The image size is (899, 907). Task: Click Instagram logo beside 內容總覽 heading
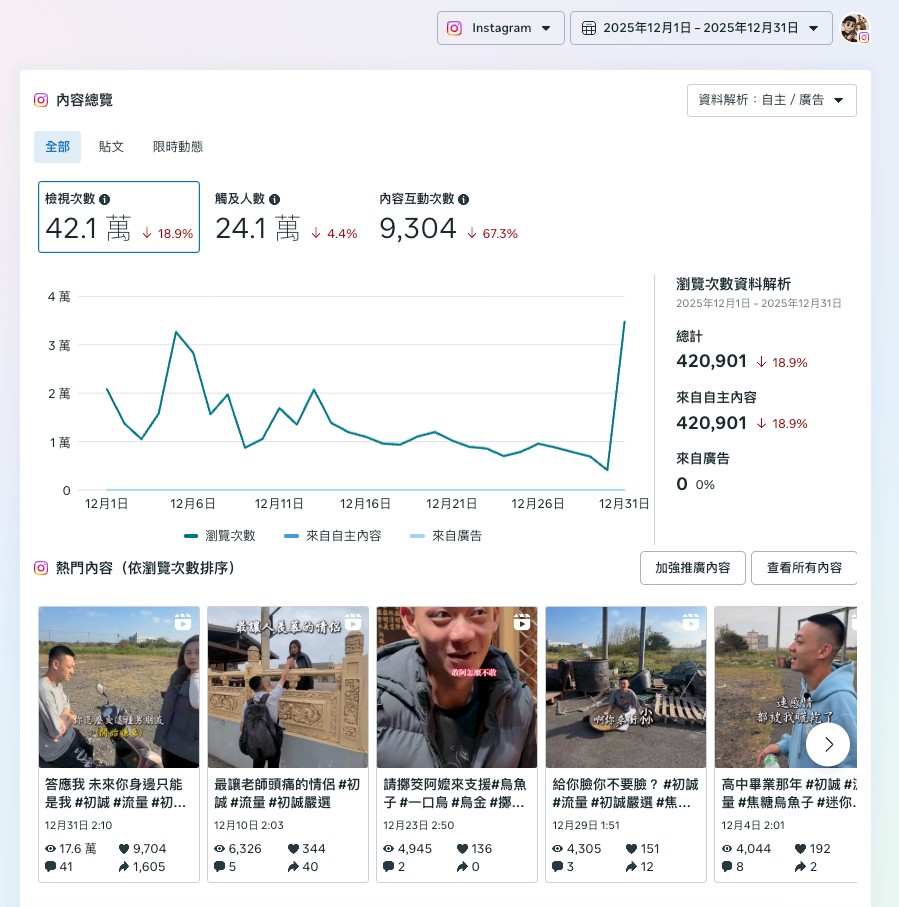point(41,100)
